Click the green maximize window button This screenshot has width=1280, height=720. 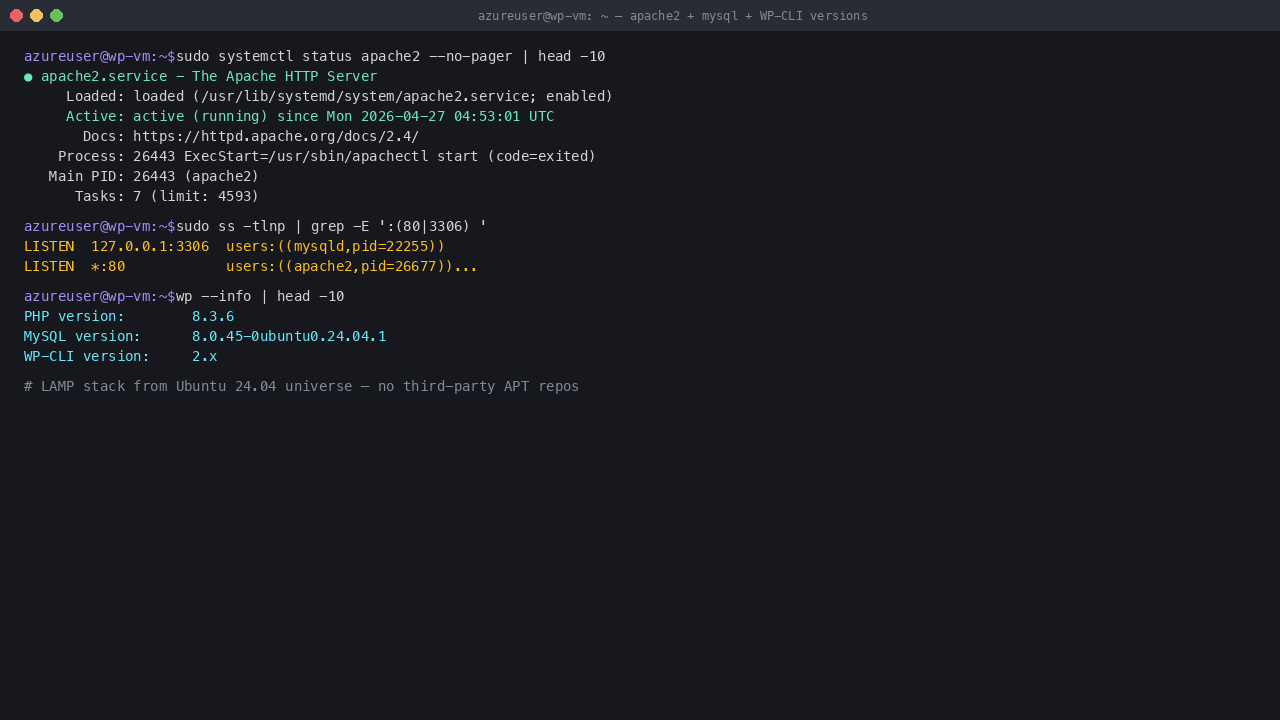click(56, 15)
